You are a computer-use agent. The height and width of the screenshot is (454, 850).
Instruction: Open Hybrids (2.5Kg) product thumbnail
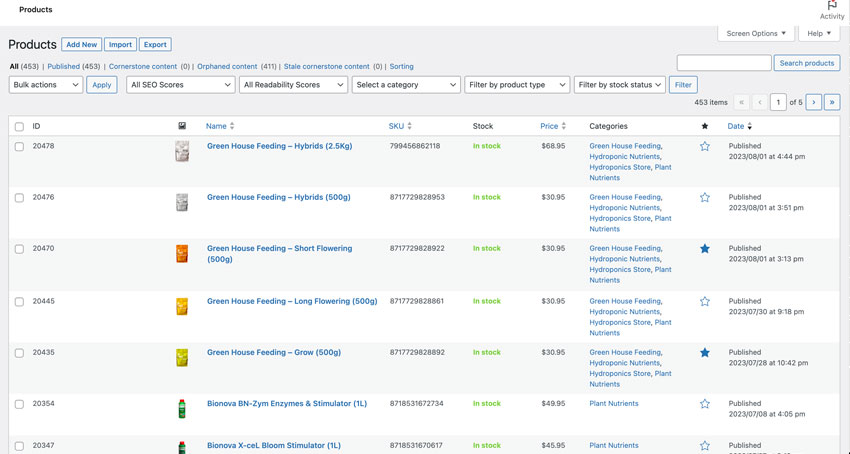(x=182, y=151)
